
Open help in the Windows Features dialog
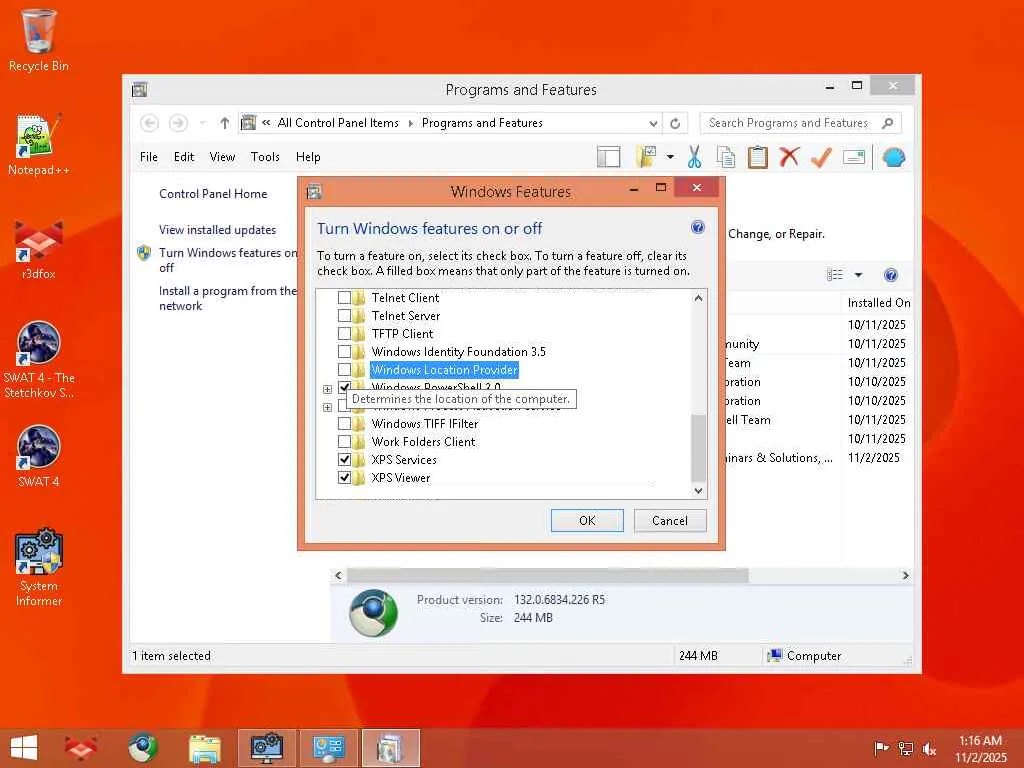tap(697, 227)
